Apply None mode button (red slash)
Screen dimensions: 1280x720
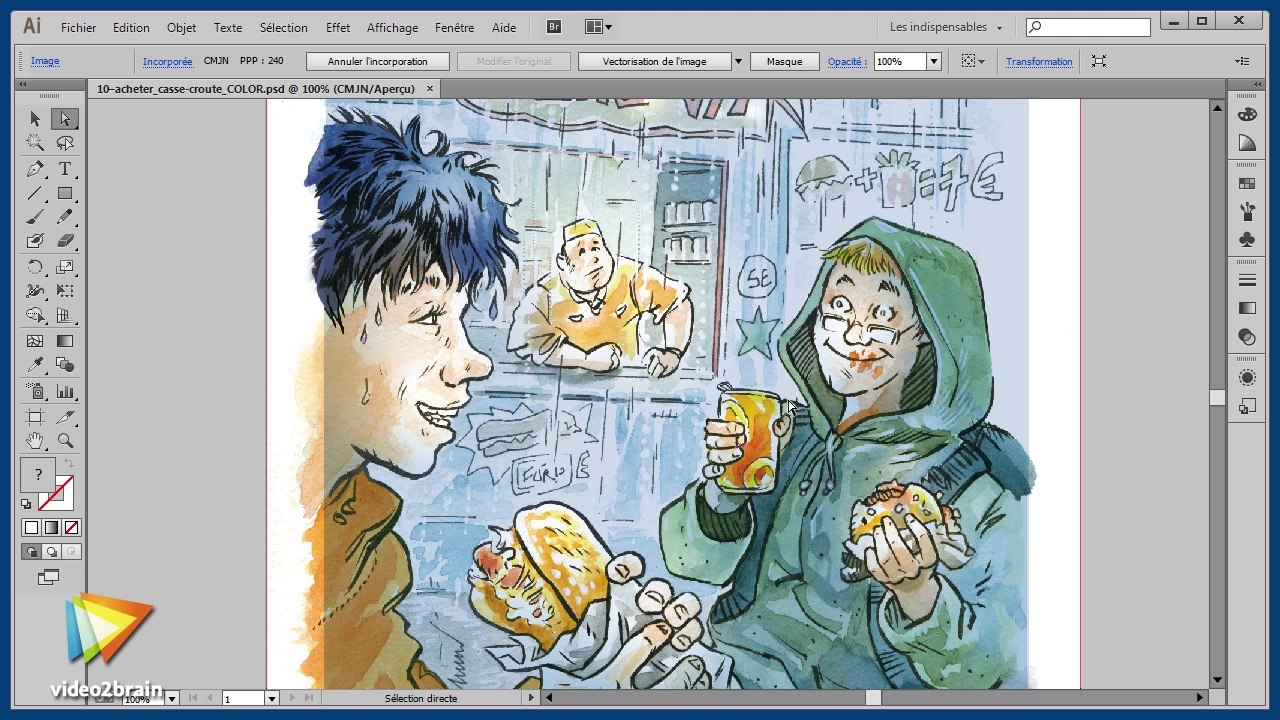[x=71, y=528]
